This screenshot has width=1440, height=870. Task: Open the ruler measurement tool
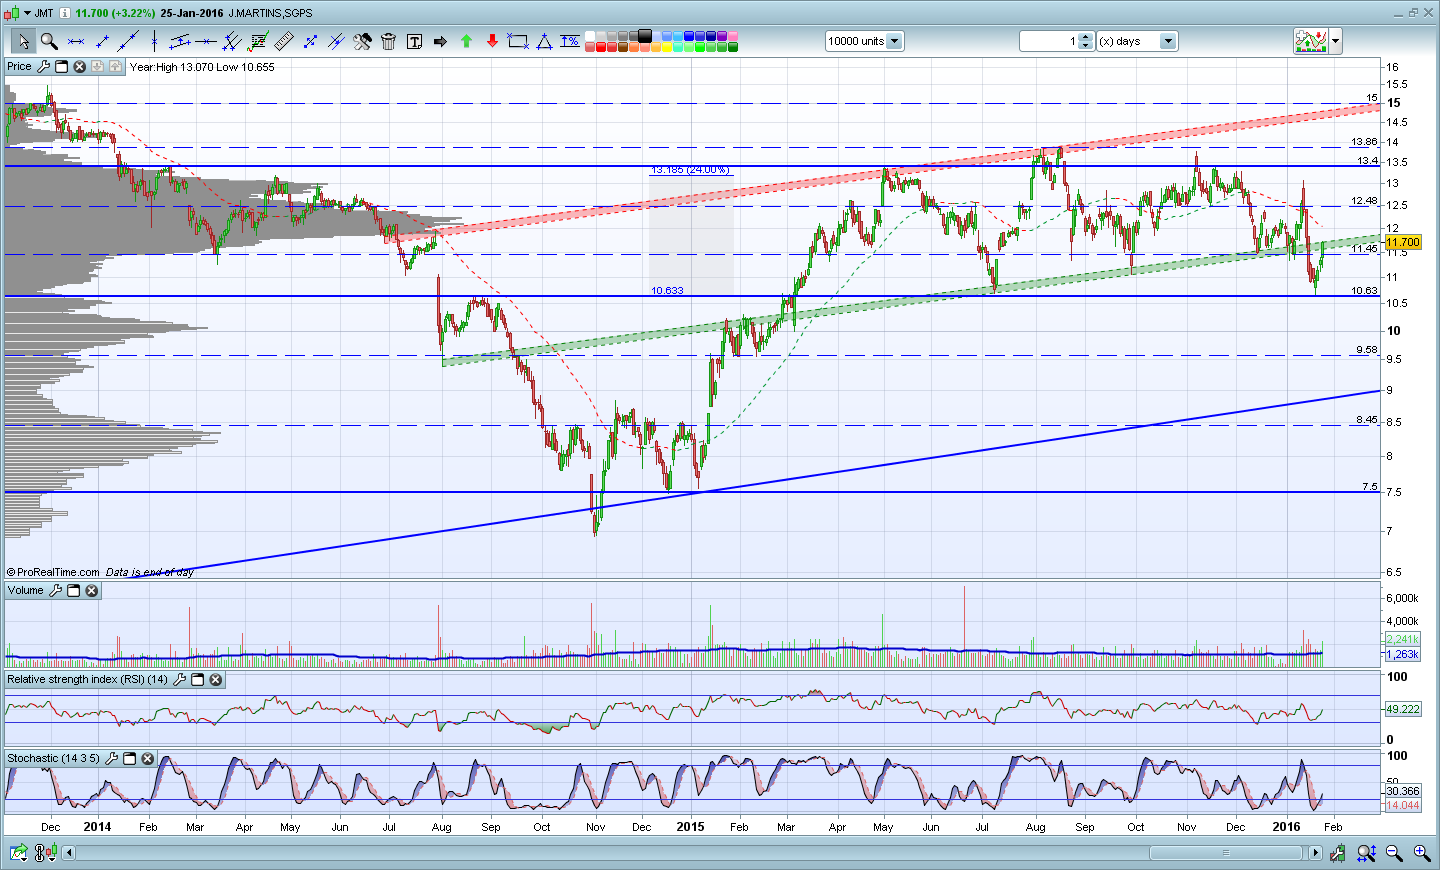(x=284, y=41)
